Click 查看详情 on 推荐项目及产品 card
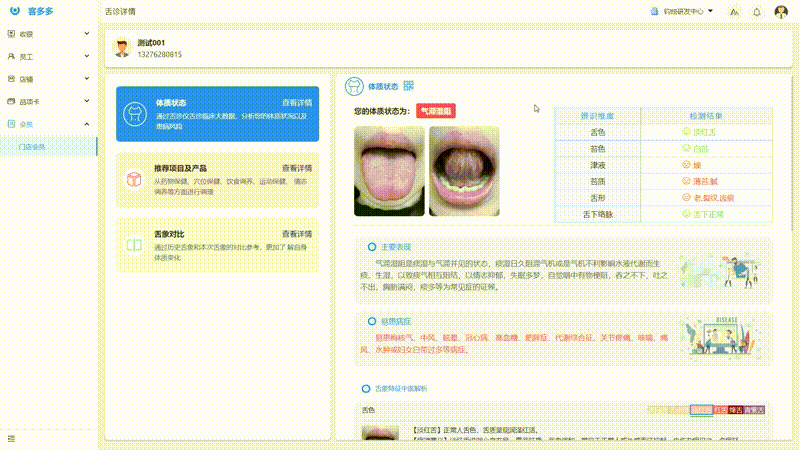This screenshot has height=450, width=800. pos(297,168)
